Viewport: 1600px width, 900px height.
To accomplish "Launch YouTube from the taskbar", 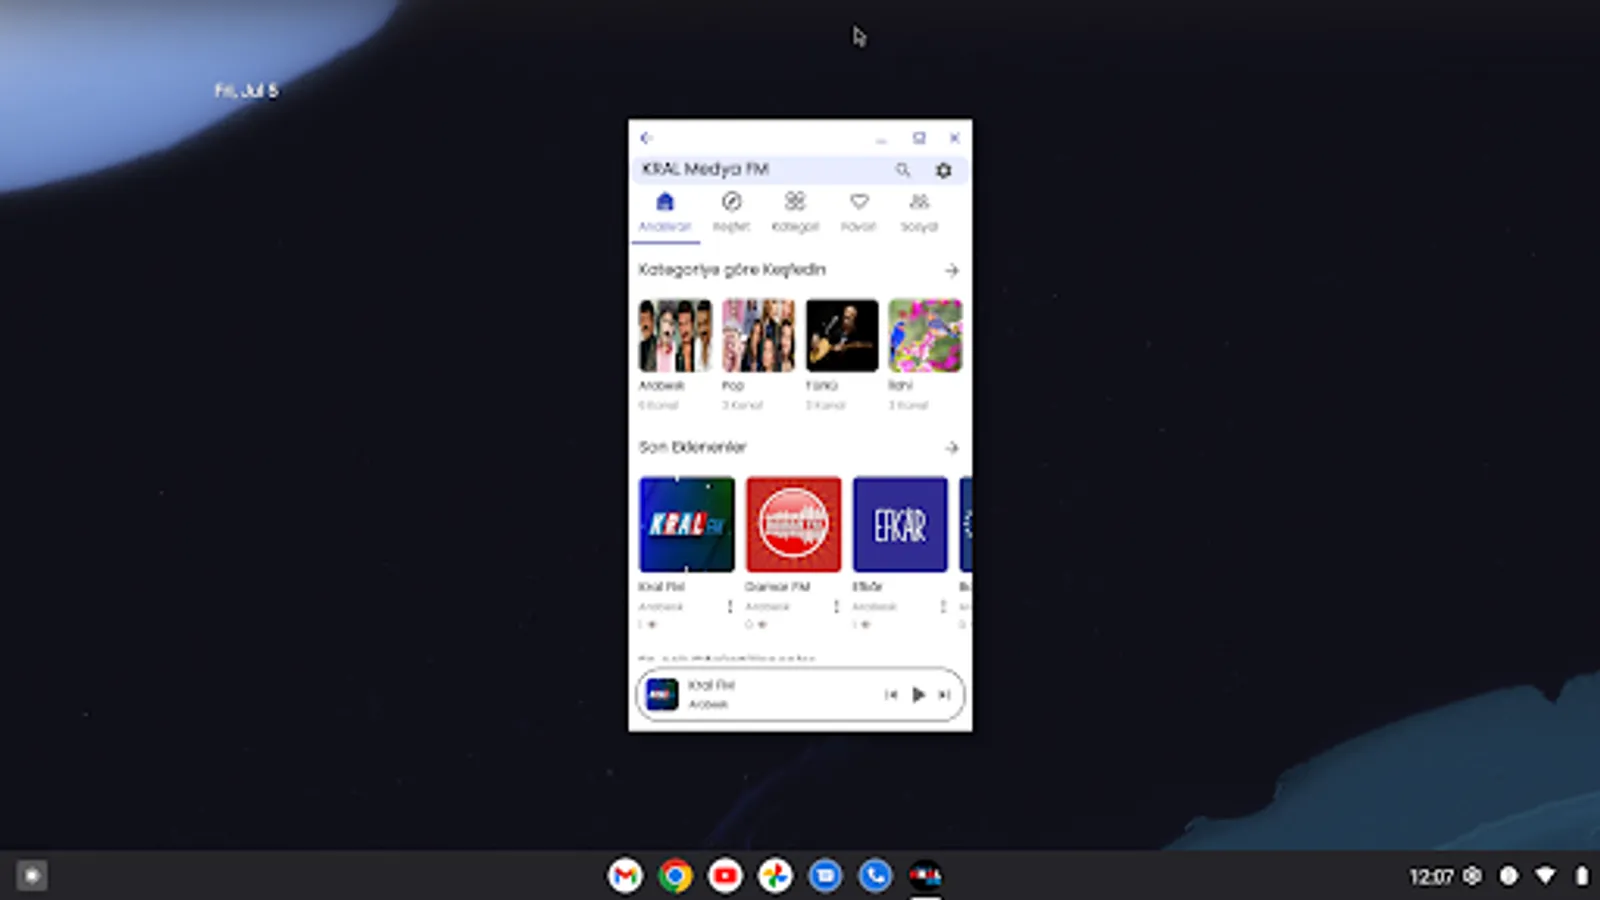I will click(x=725, y=875).
